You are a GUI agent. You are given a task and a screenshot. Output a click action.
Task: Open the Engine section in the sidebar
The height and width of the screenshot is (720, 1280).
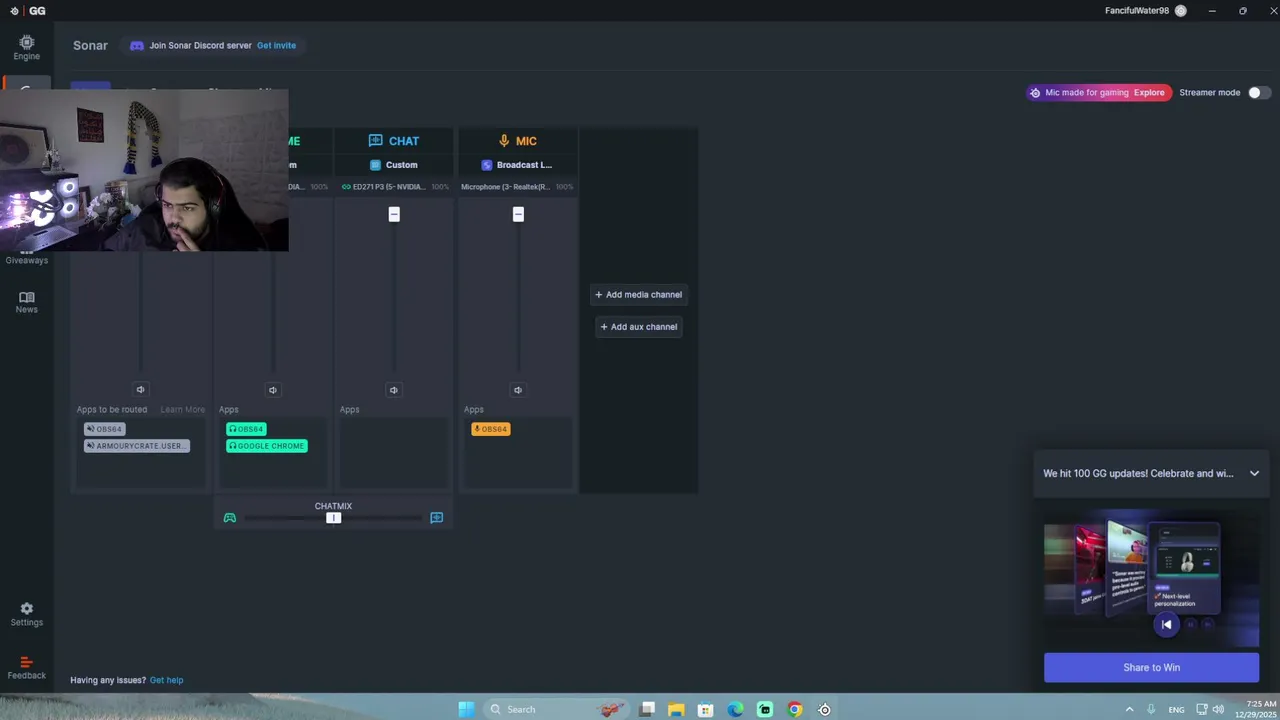26,47
